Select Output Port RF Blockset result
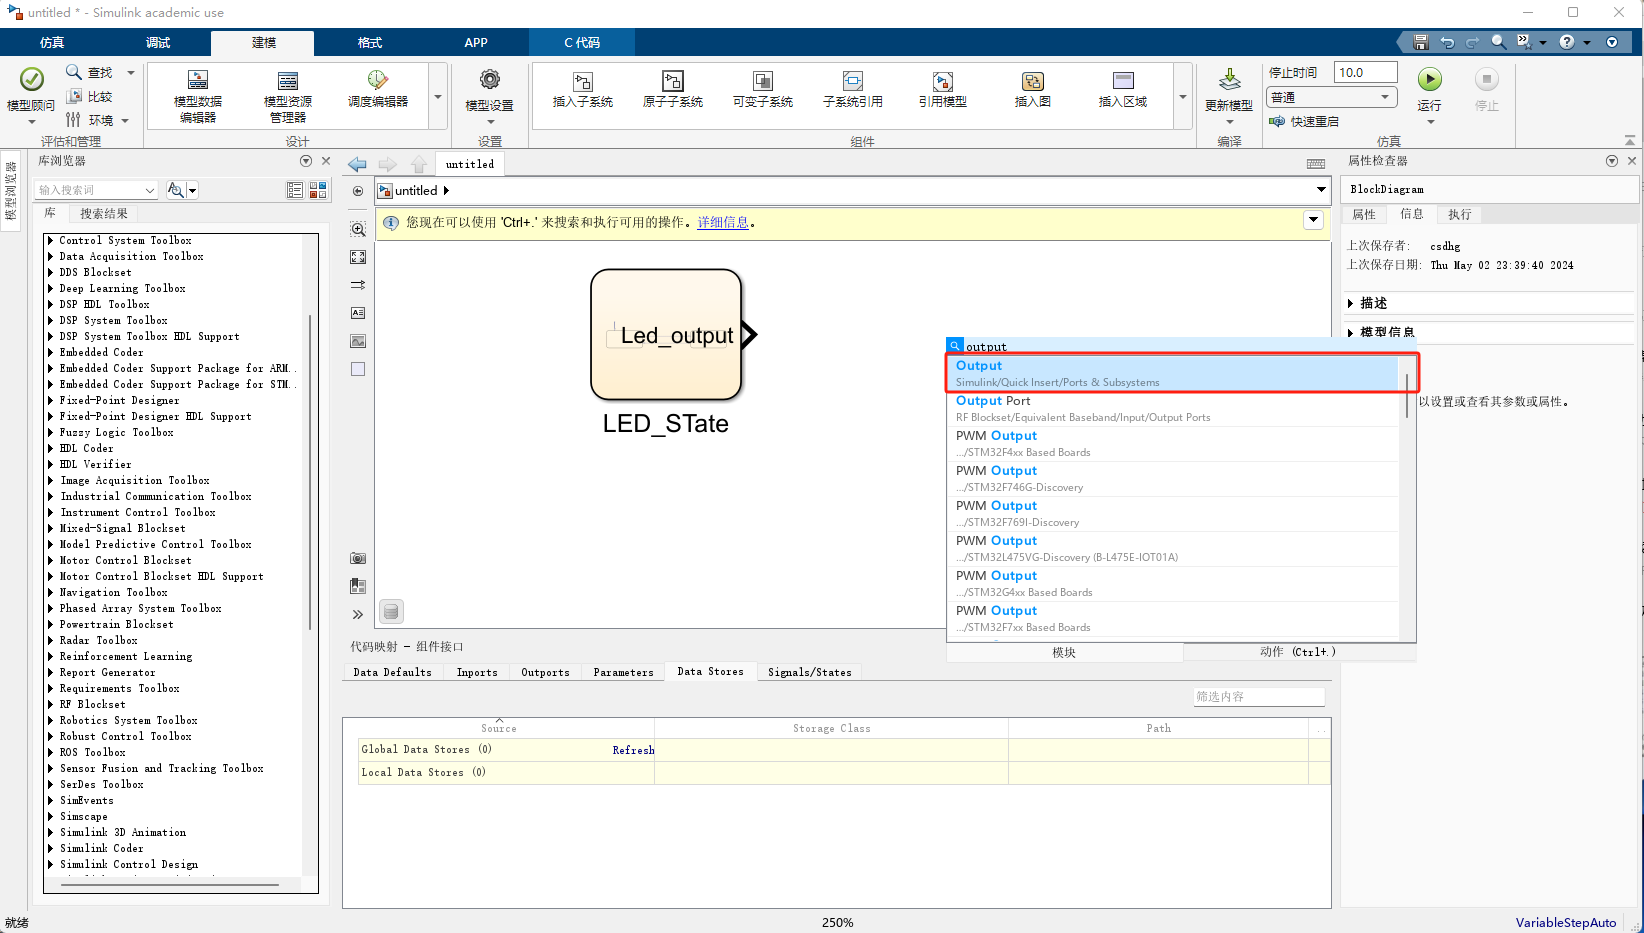This screenshot has height=933, width=1644. tap(1172, 408)
